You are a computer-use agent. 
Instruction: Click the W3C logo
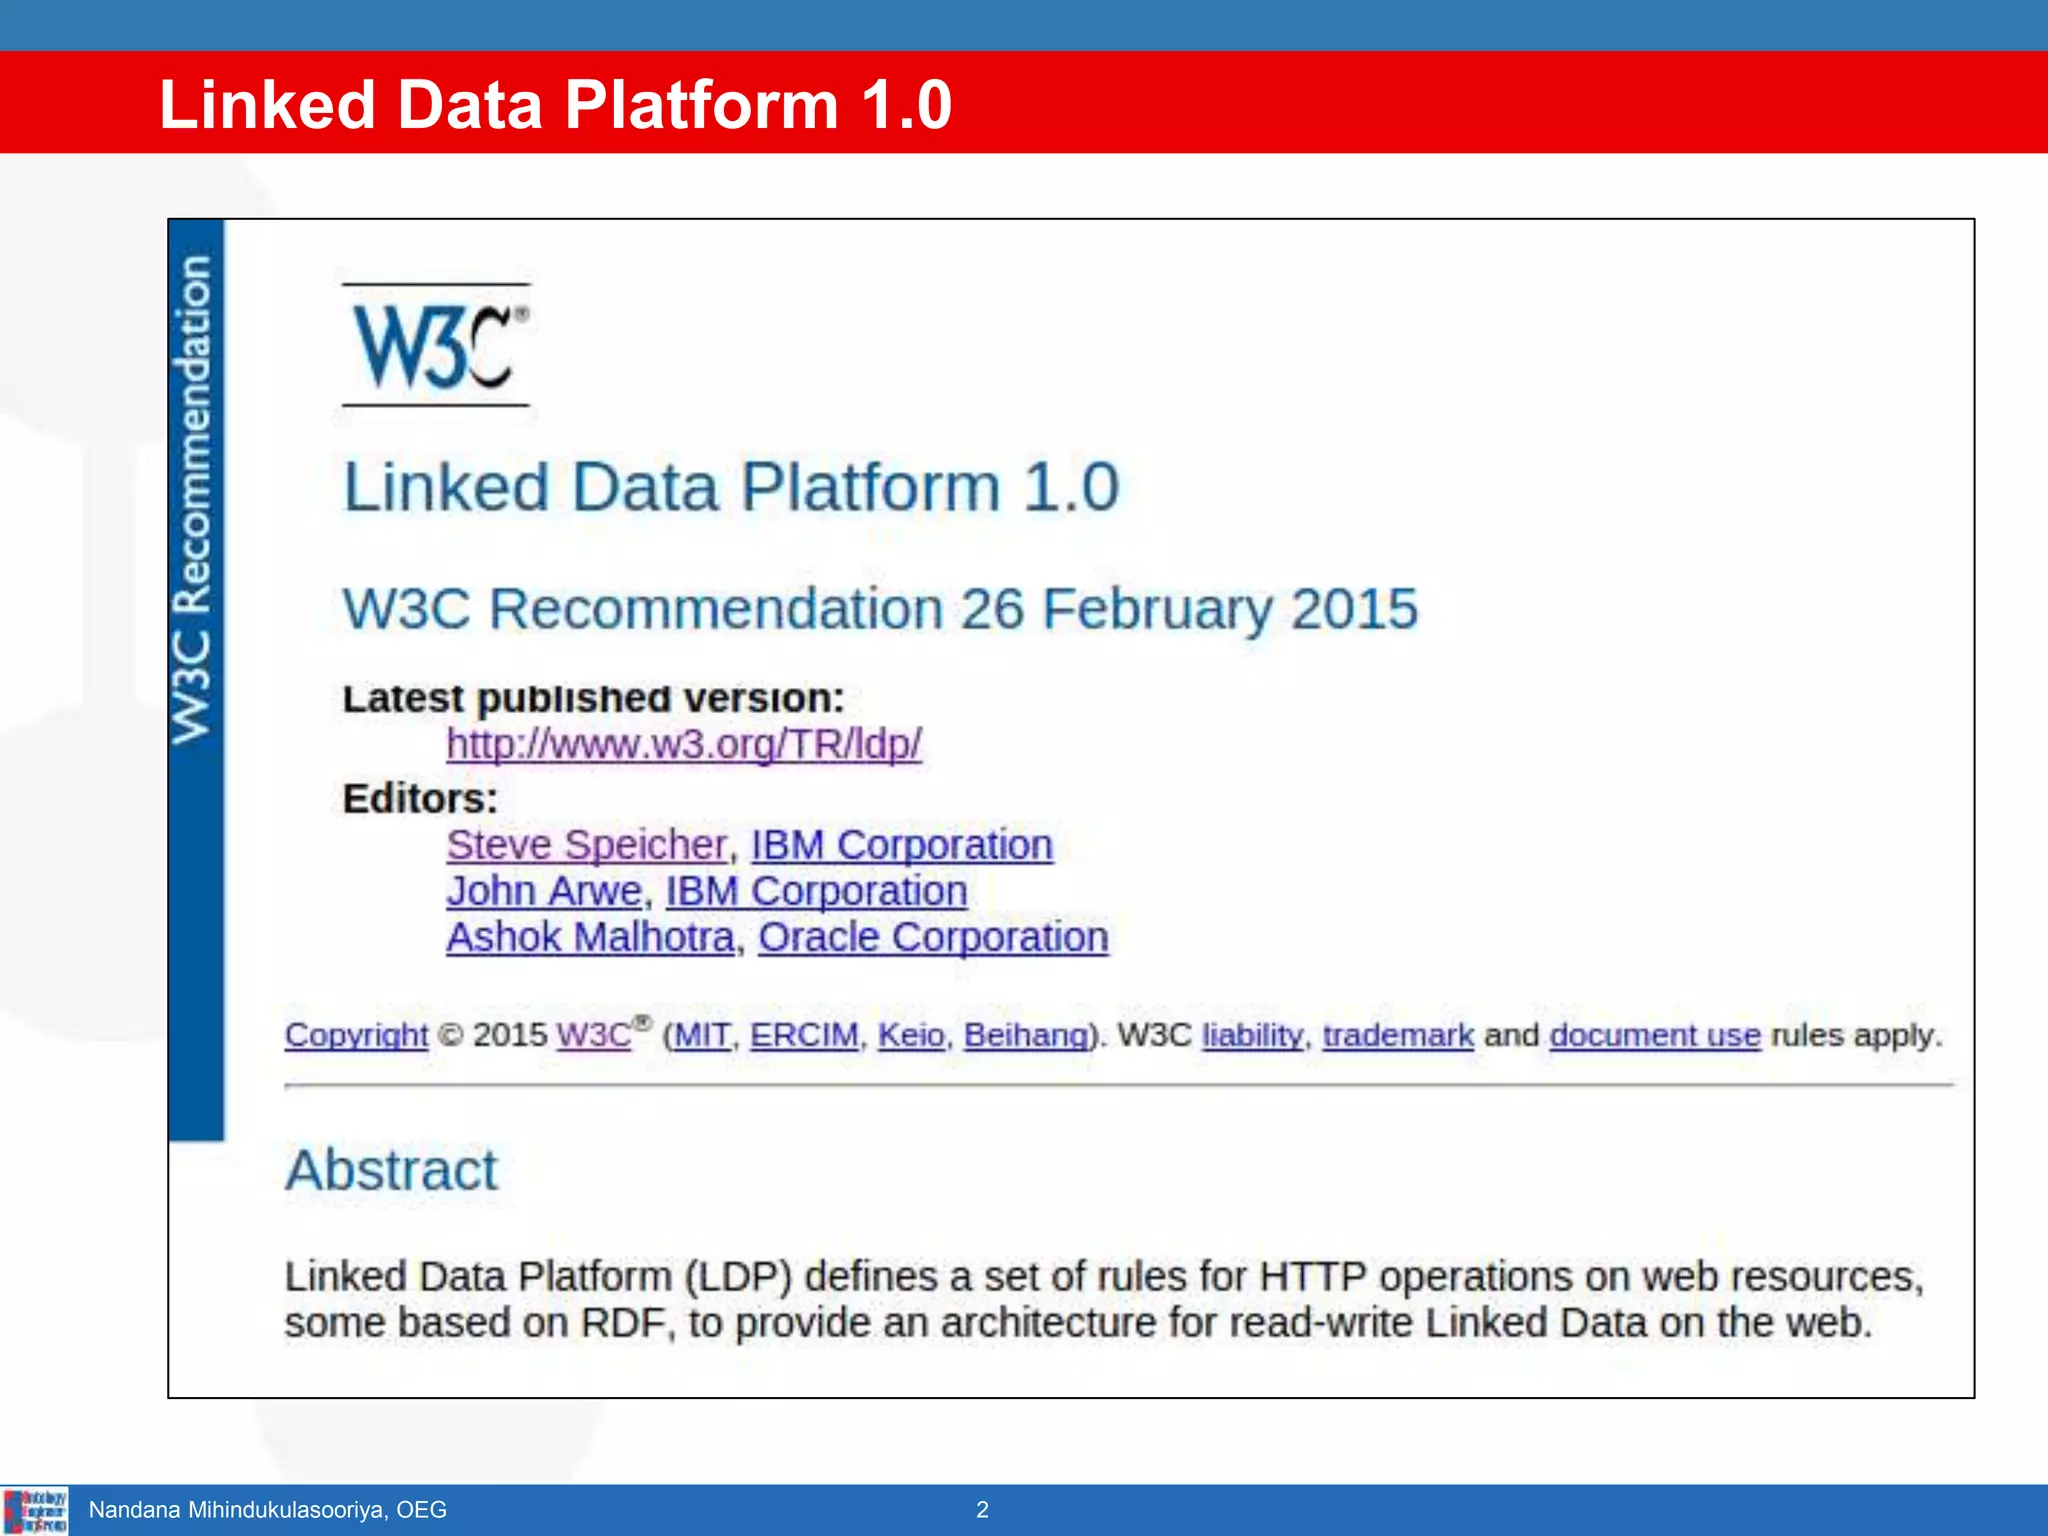[x=436, y=345]
